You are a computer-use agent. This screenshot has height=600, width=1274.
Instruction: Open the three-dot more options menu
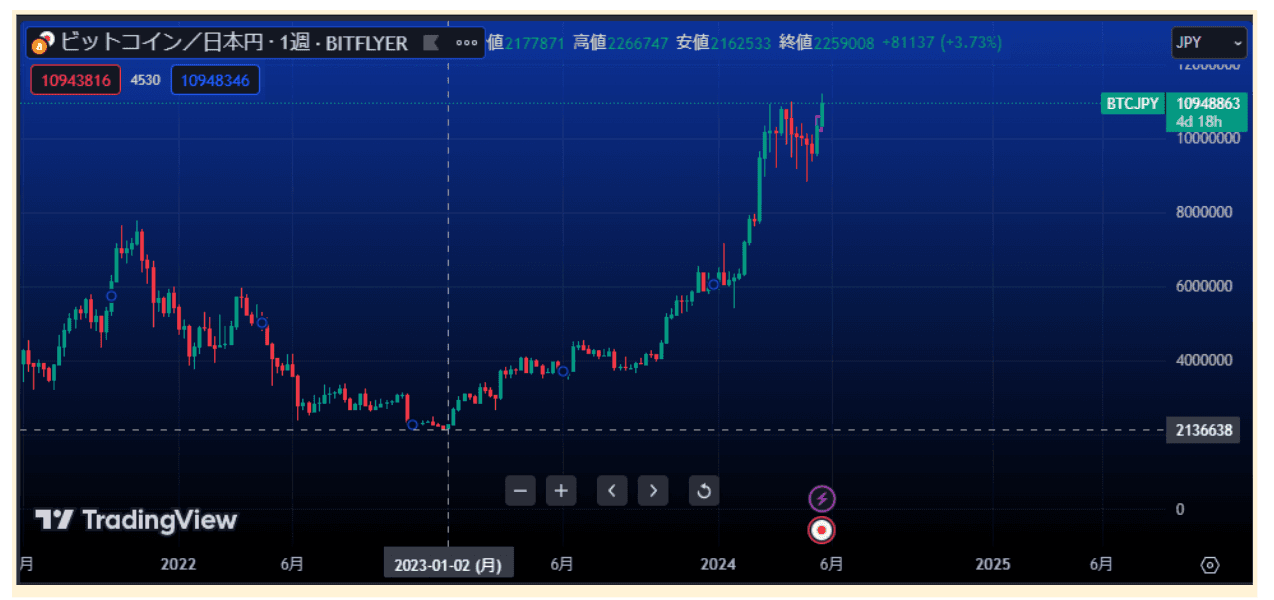[x=466, y=43]
